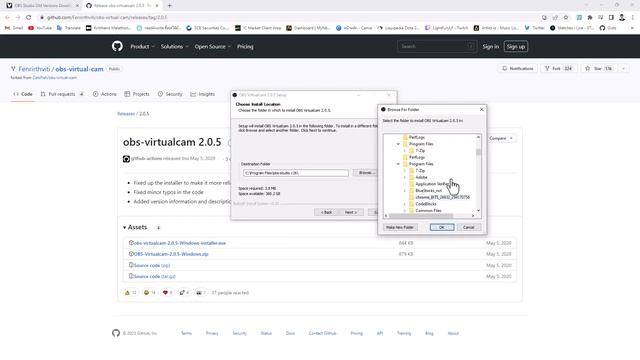Click Browse button in the Setup window
The image size is (640, 360).
click(365, 173)
